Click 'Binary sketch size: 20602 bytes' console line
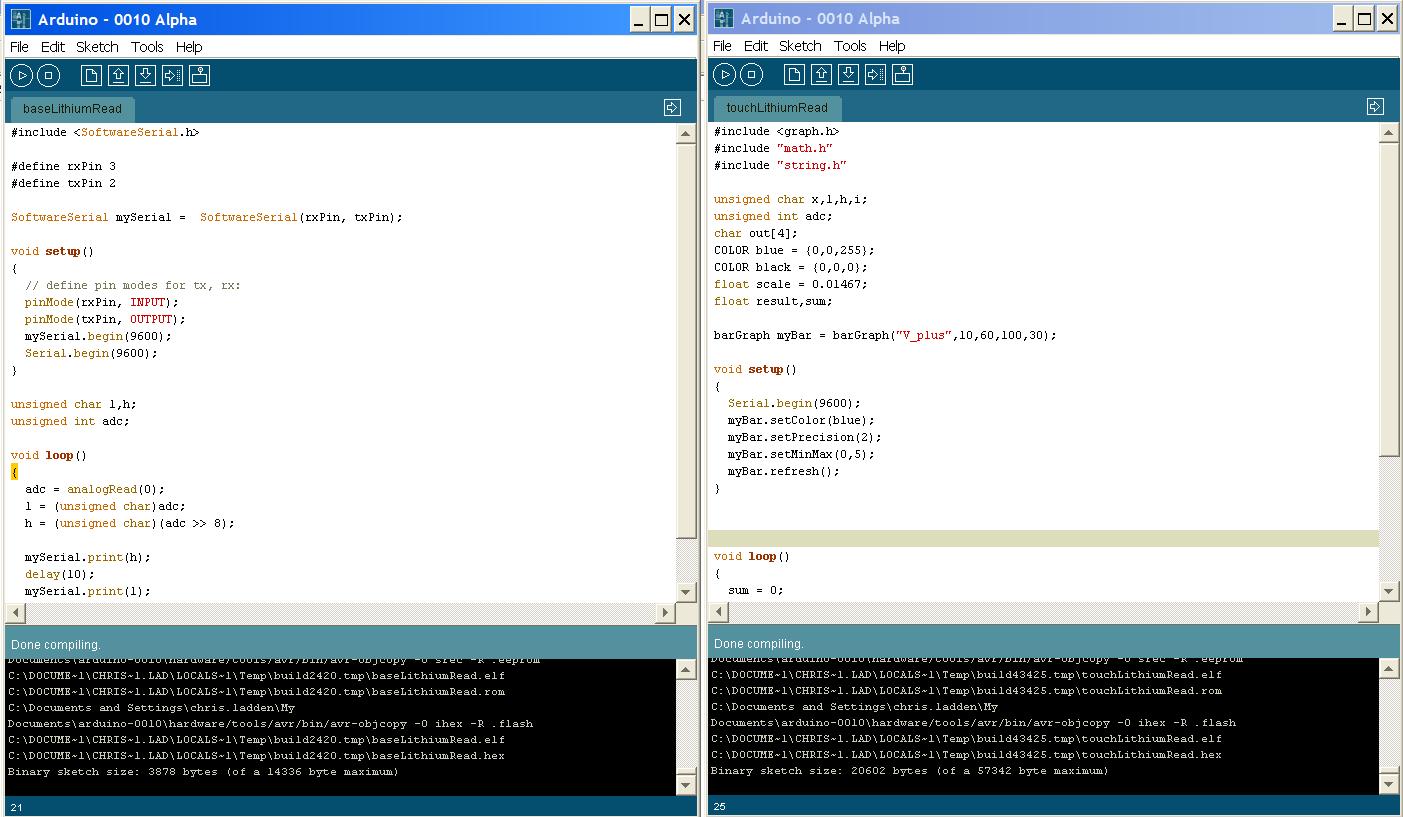The image size is (1403, 817). click(x=909, y=771)
